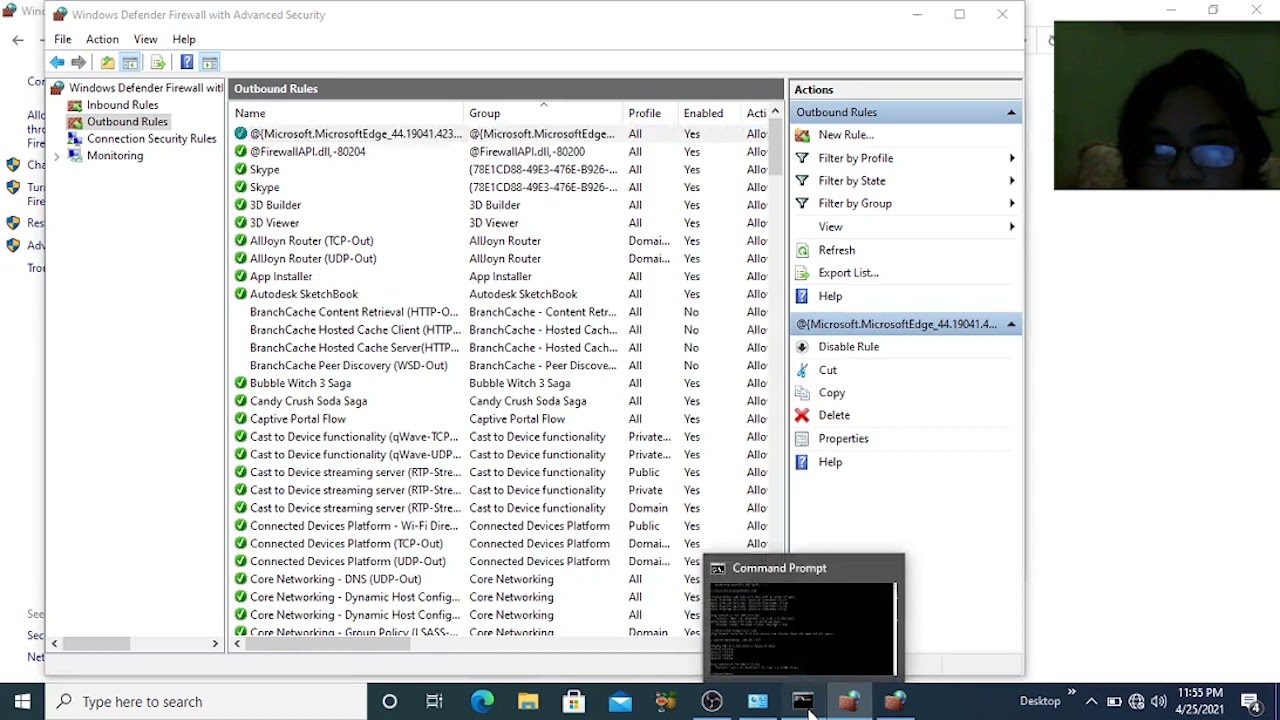This screenshot has width=1280, height=720.
Task: Collapse the MicrosoftEdge rule actions section
Action: pos(1011,325)
